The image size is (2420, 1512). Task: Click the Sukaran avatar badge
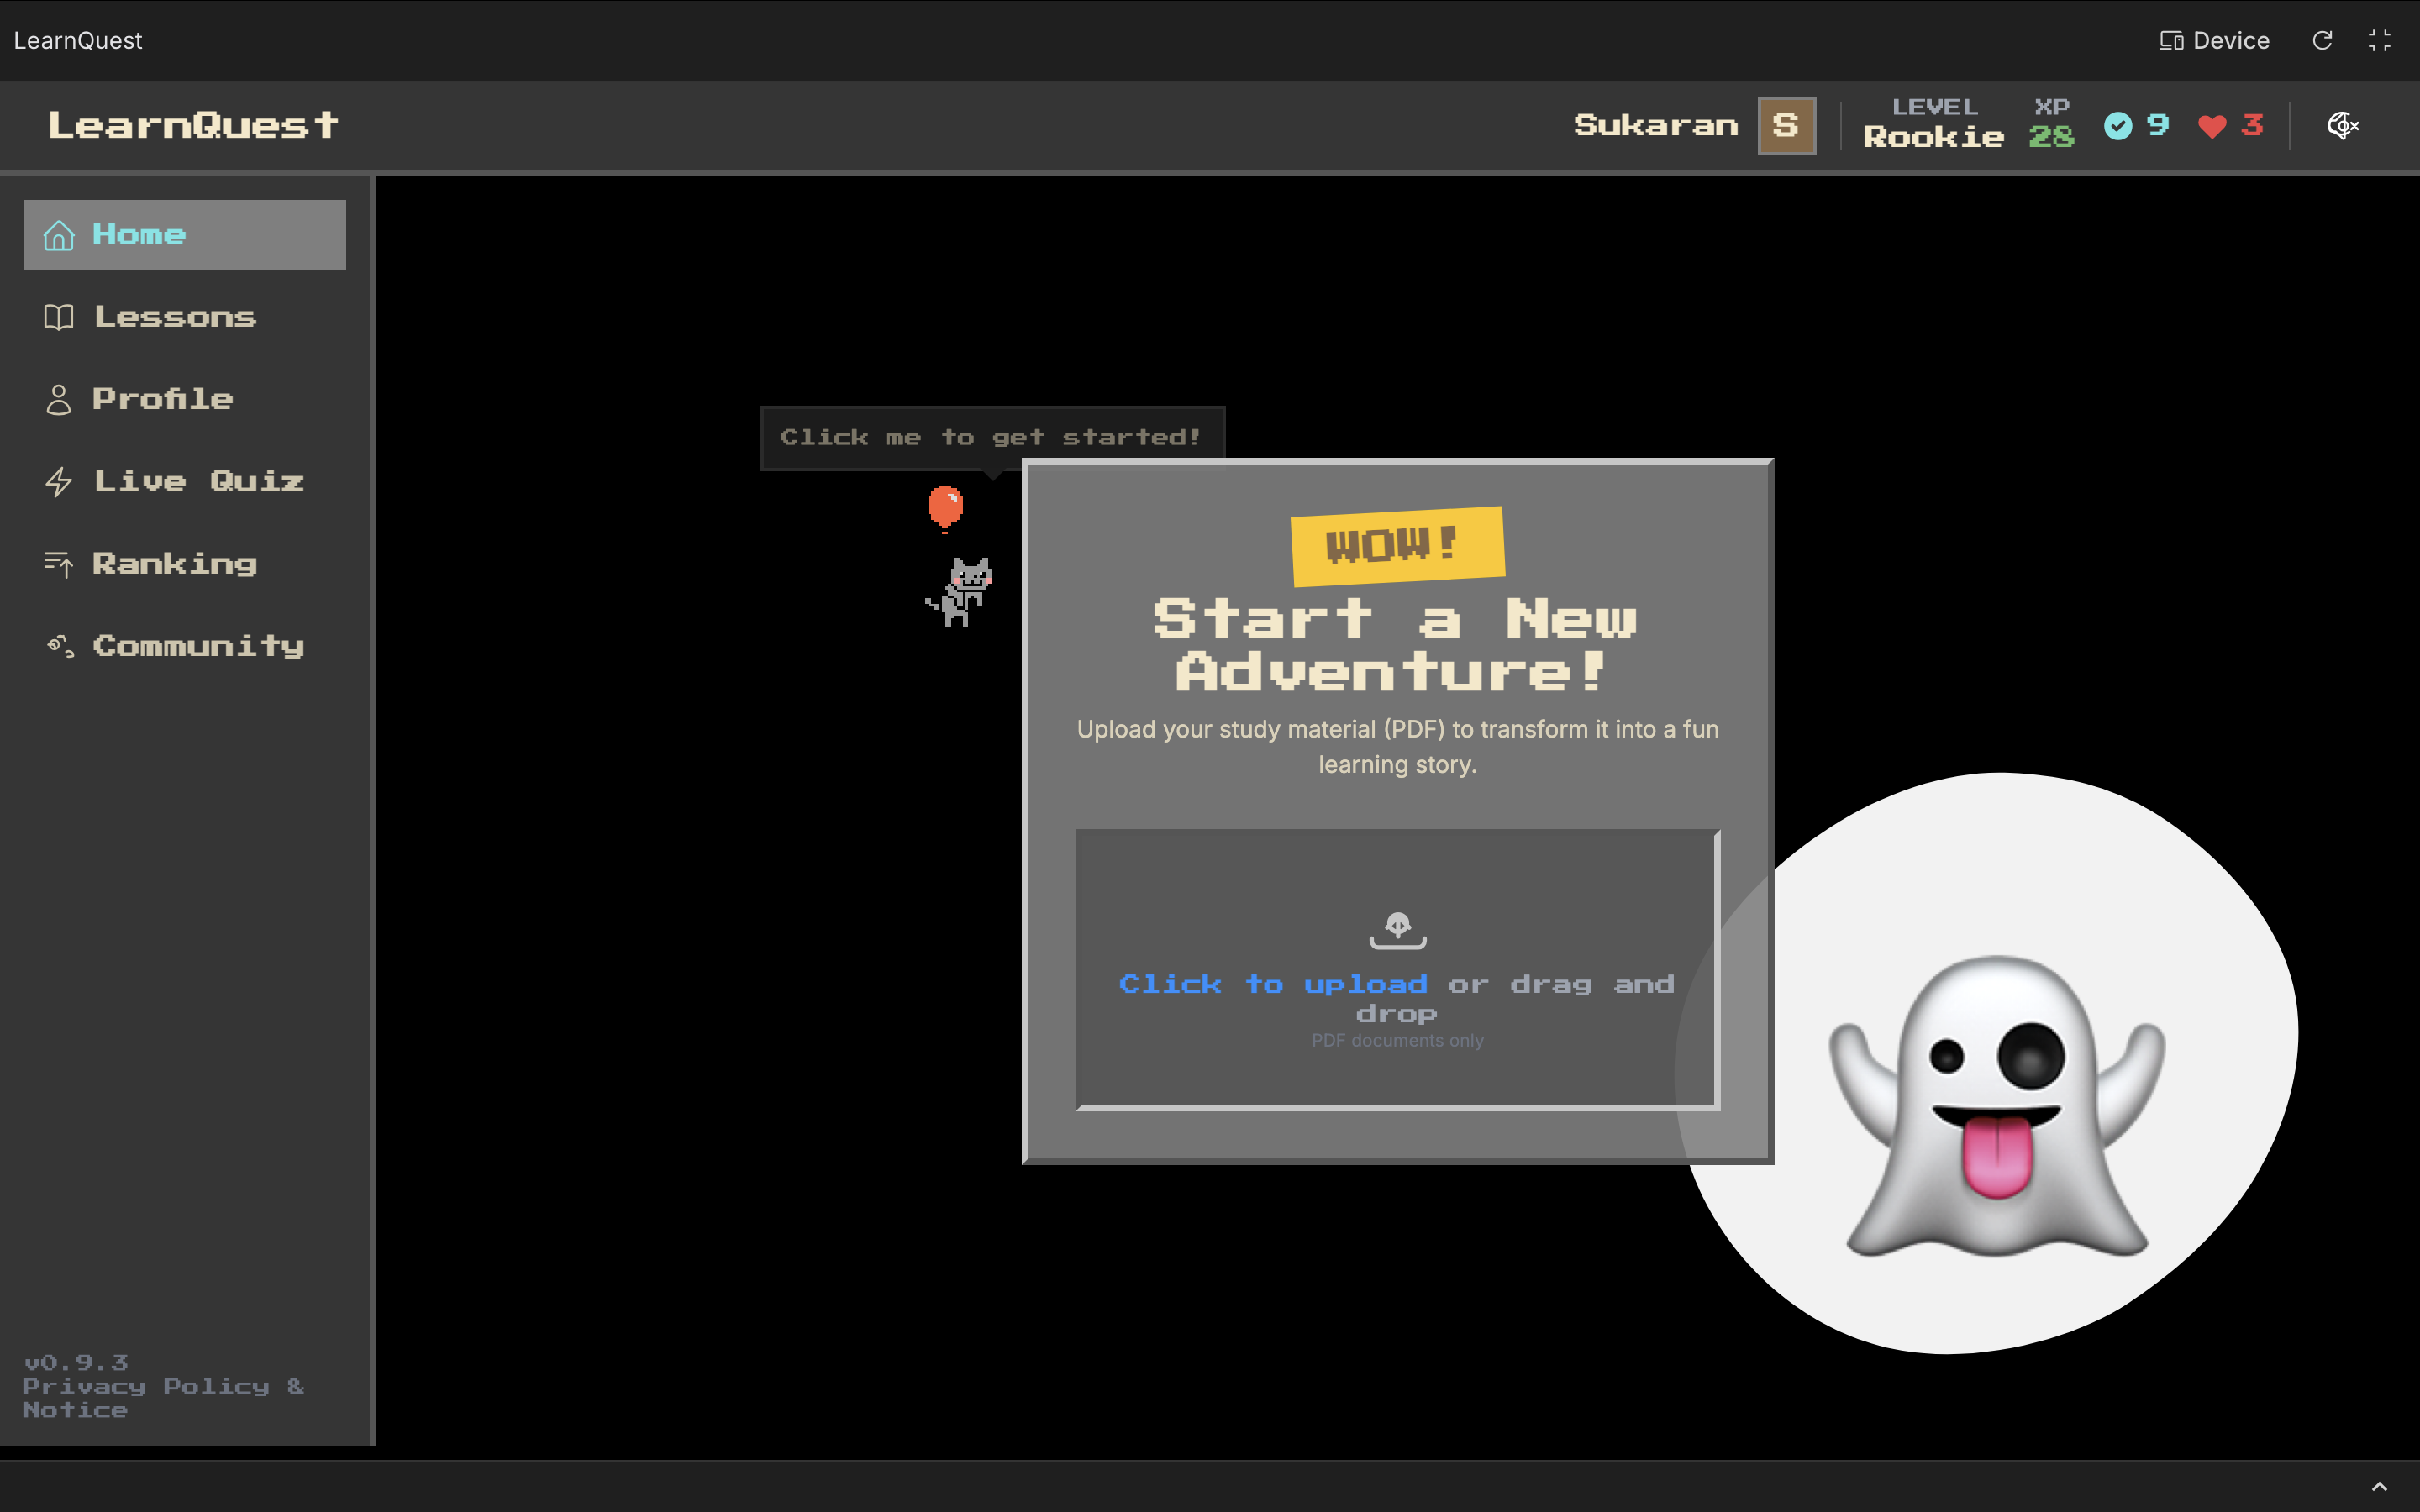[x=1786, y=125]
